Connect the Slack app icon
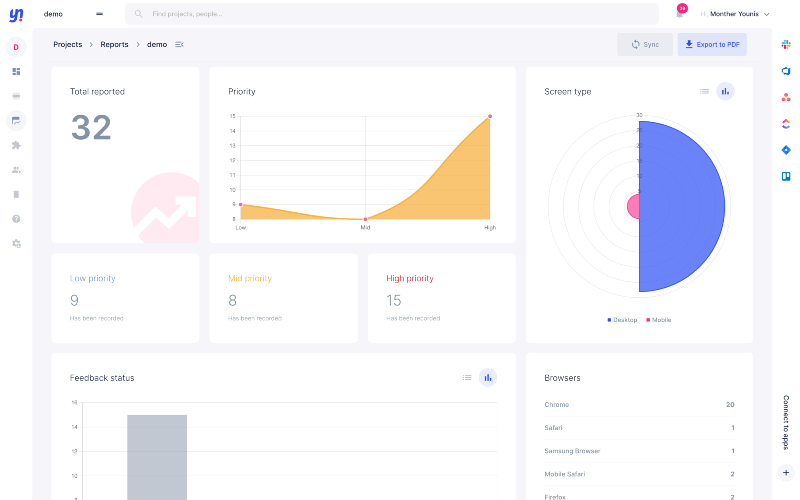The width and height of the screenshot is (800, 500). point(786,44)
